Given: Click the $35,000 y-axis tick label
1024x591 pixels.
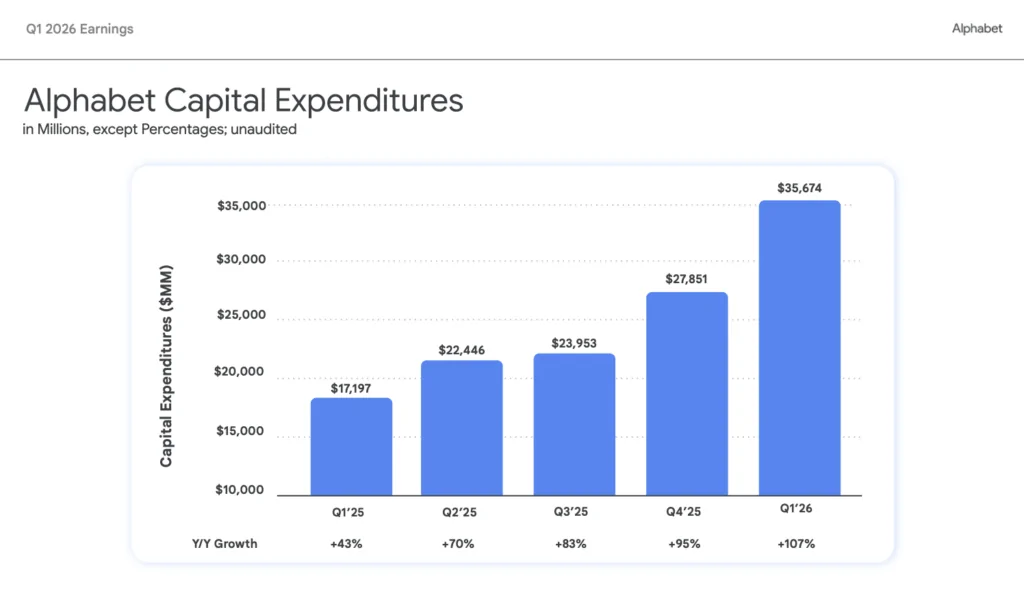Looking at the screenshot, I should tap(242, 206).
